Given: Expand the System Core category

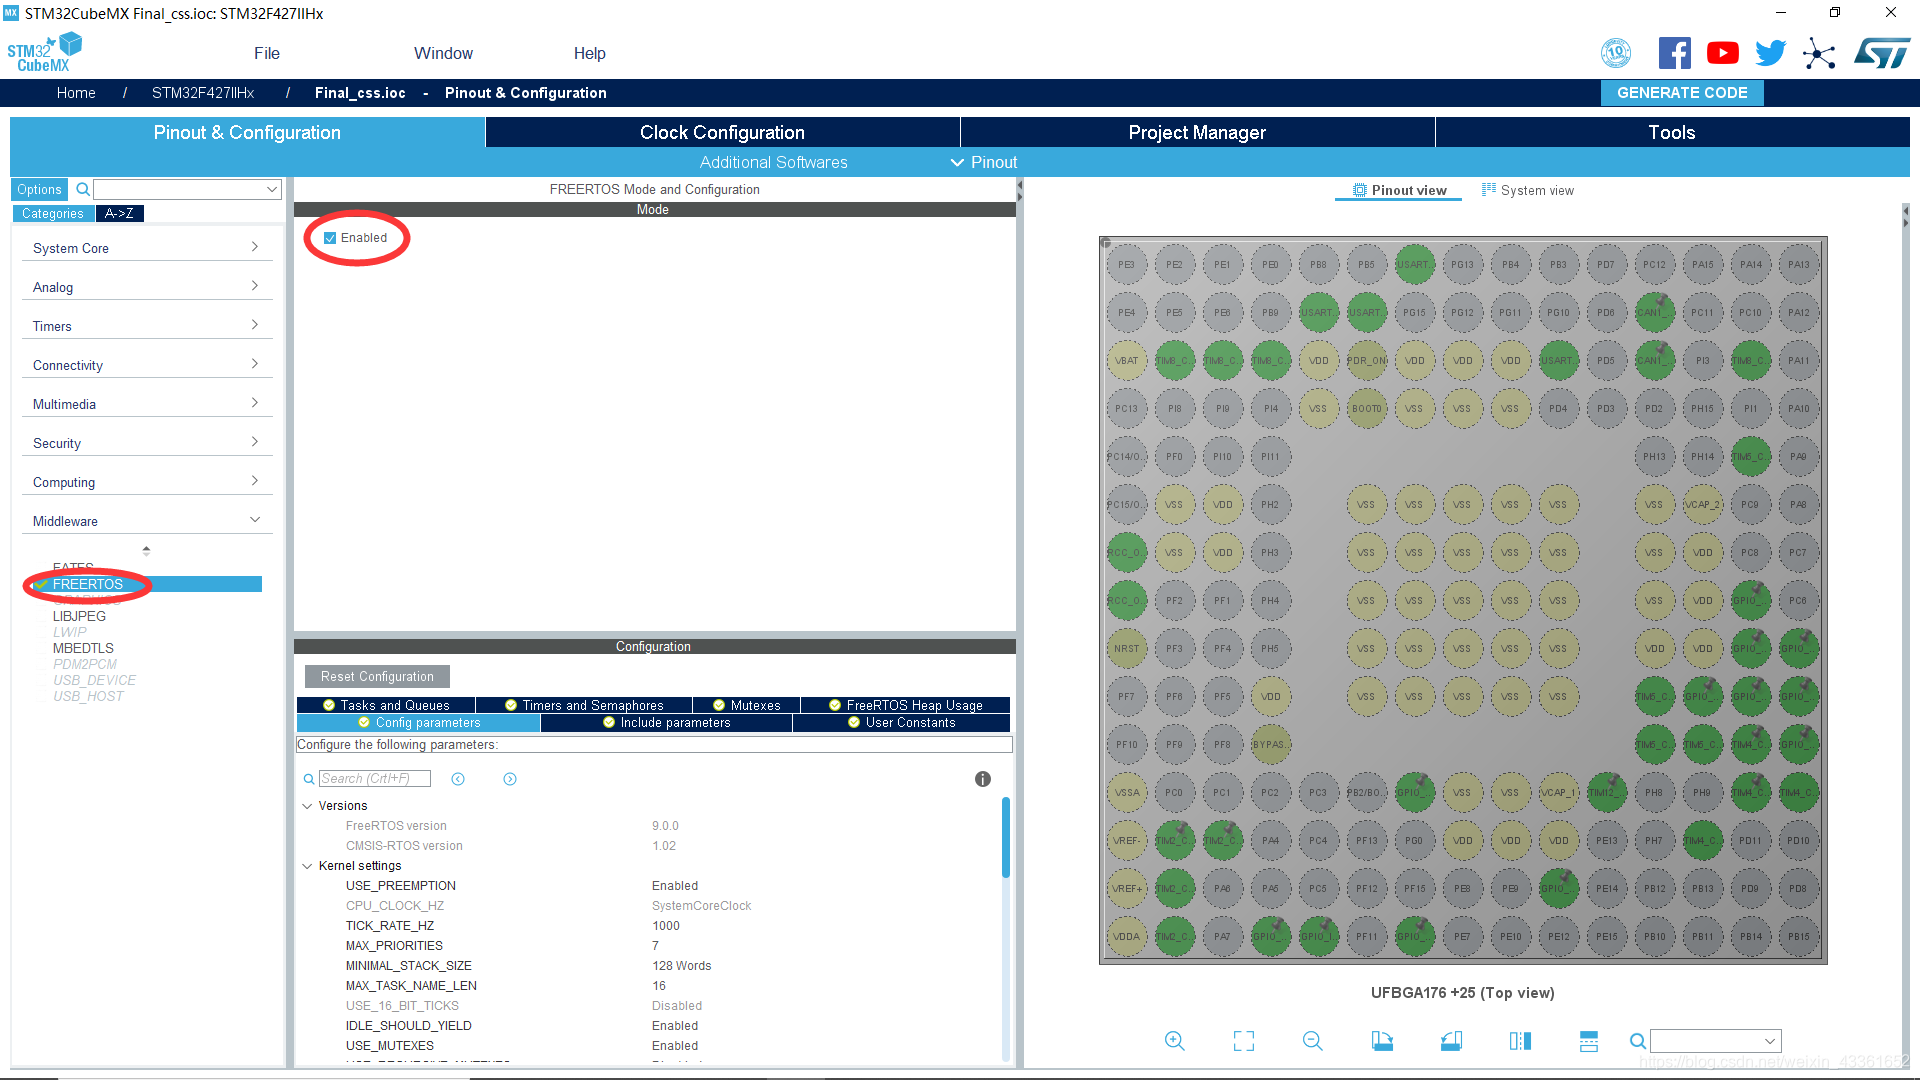Looking at the screenshot, I should click(146, 247).
